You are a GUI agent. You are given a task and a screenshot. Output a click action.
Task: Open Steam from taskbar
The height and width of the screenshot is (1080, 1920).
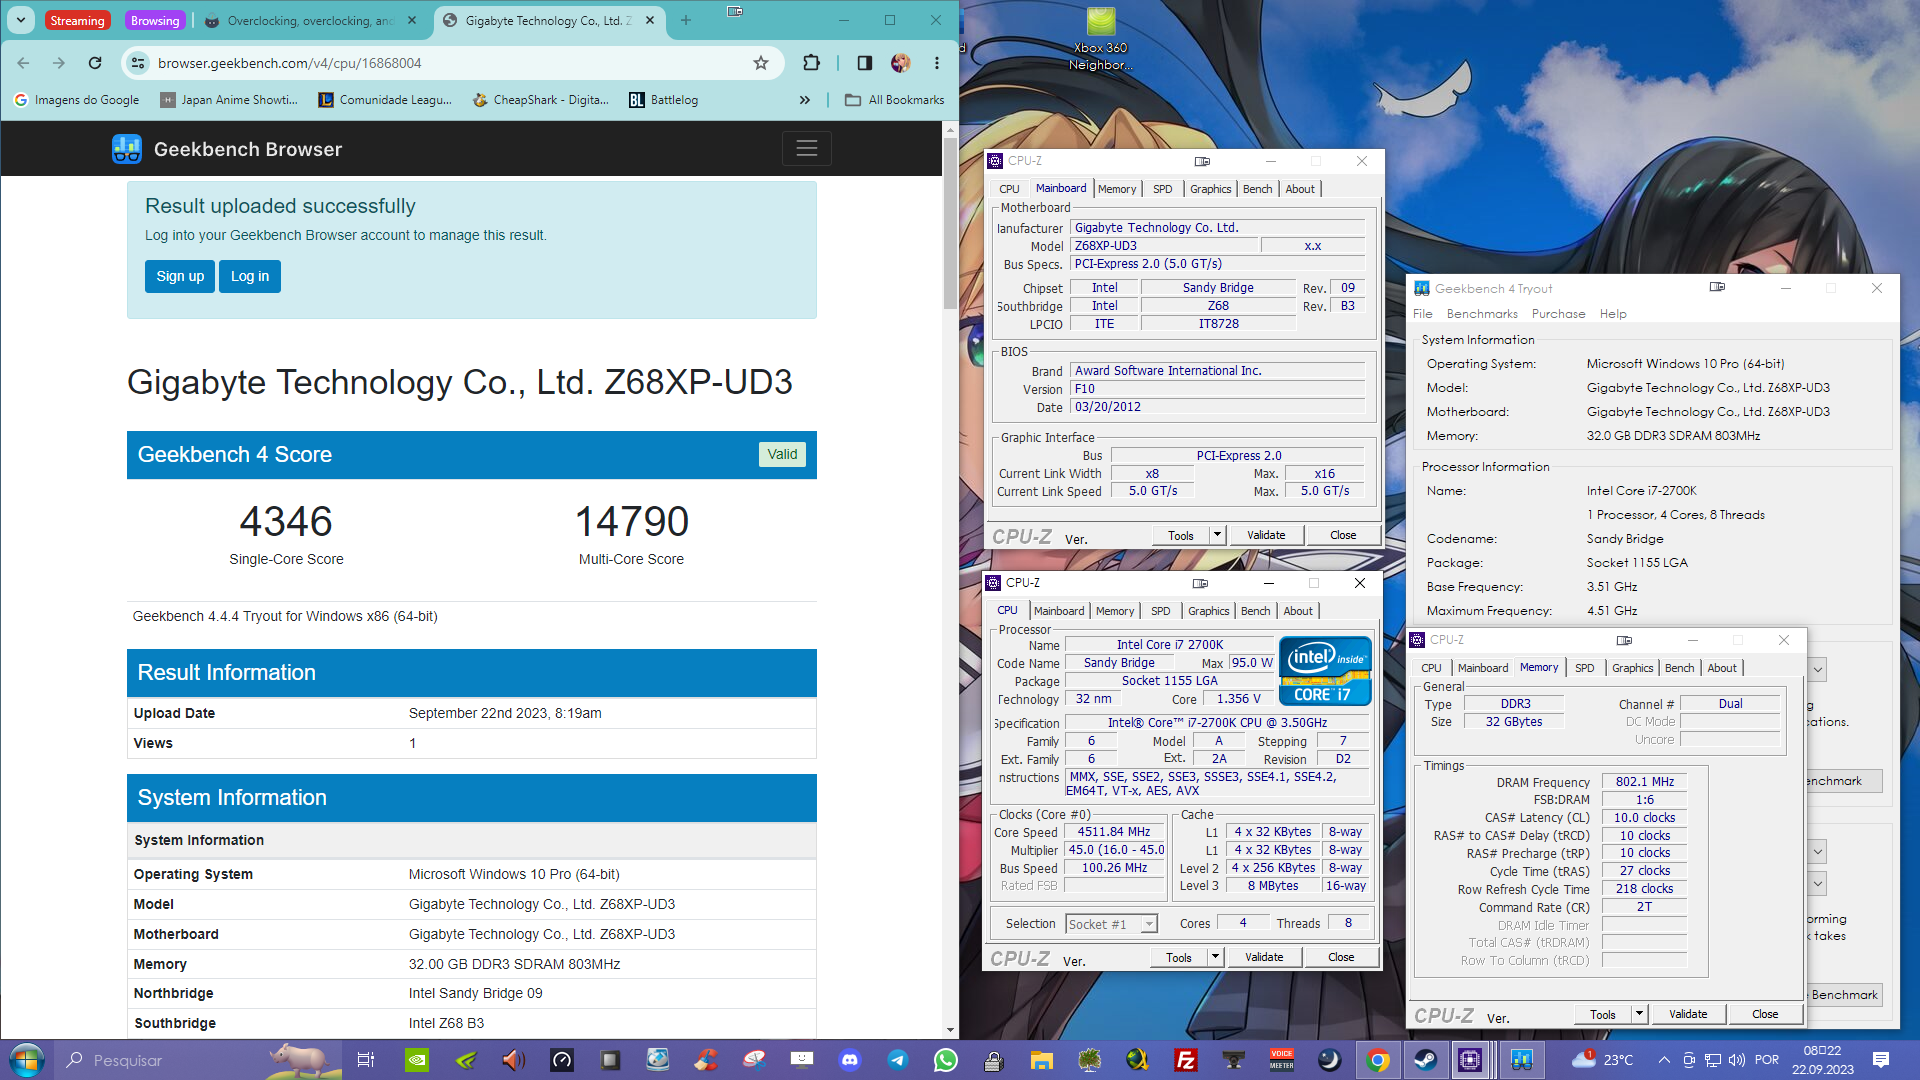coord(1426,1060)
